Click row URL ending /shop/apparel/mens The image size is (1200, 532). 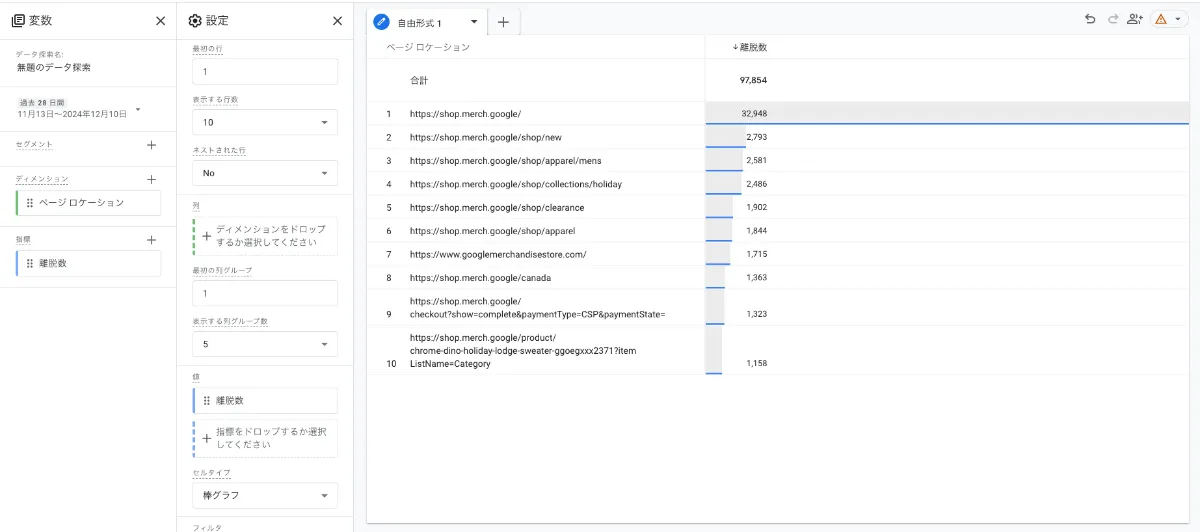[x=505, y=160]
